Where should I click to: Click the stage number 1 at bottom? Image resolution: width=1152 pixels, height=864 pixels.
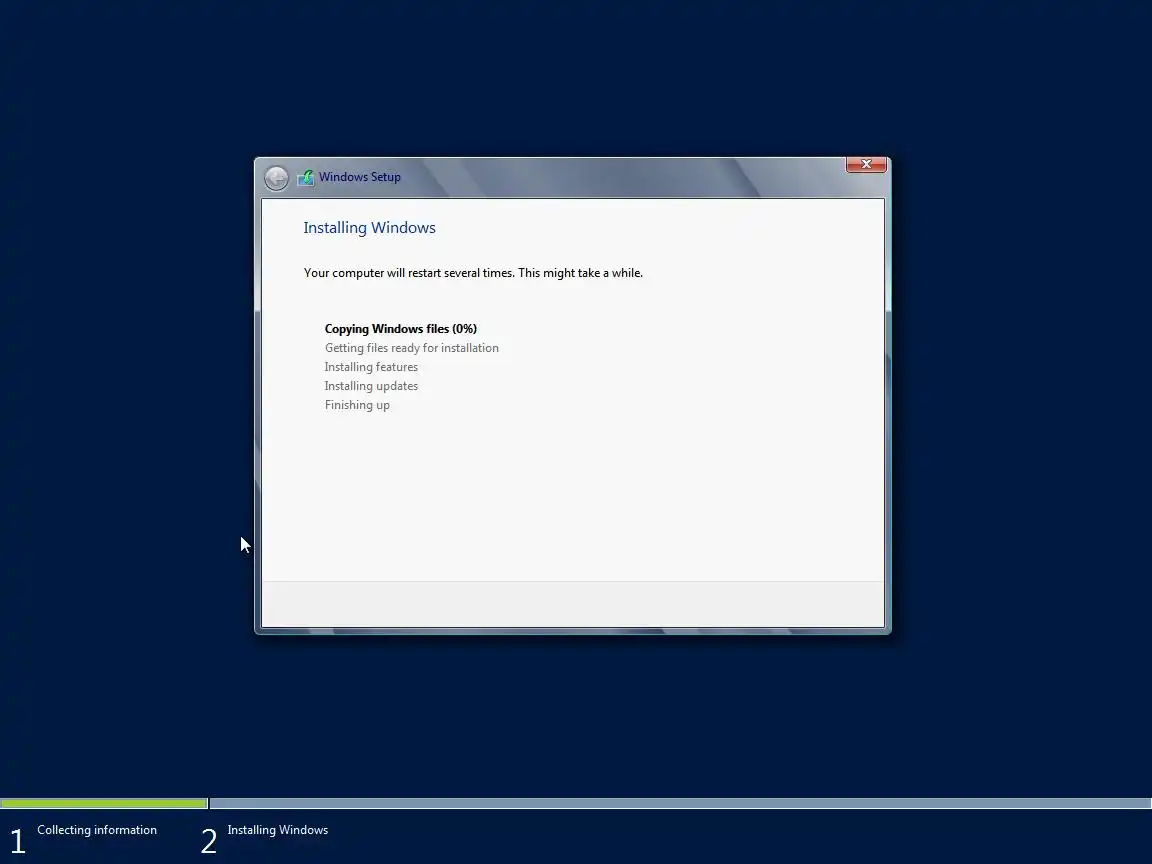click(18, 841)
